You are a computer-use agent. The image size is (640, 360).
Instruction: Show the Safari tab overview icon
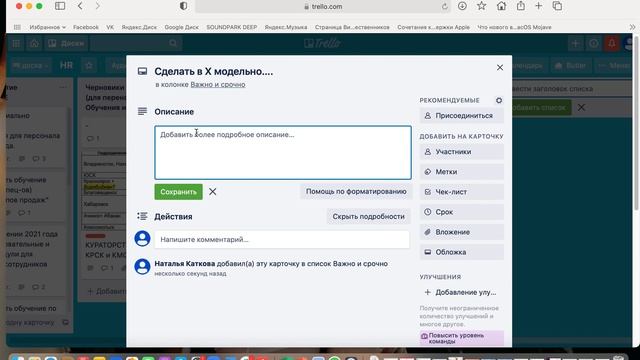(557, 6)
